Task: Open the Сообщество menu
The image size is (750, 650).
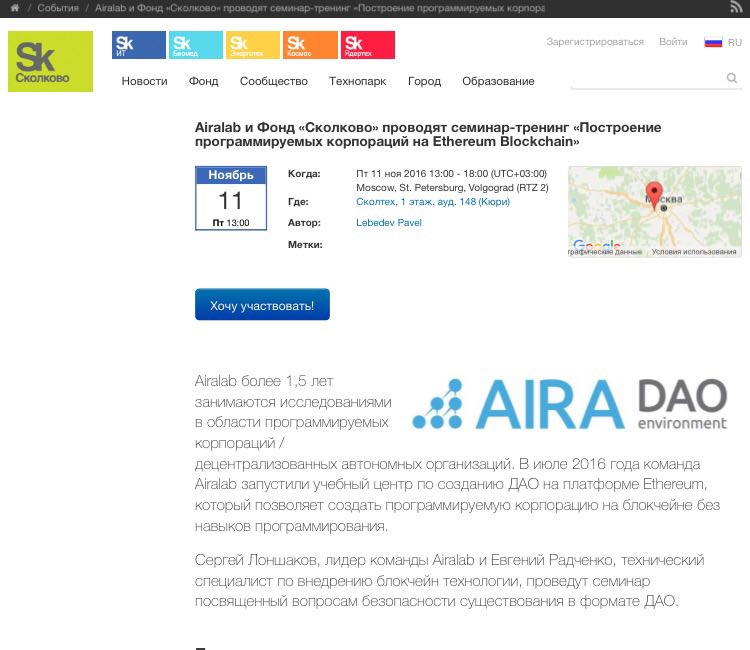Action: pos(274,81)
